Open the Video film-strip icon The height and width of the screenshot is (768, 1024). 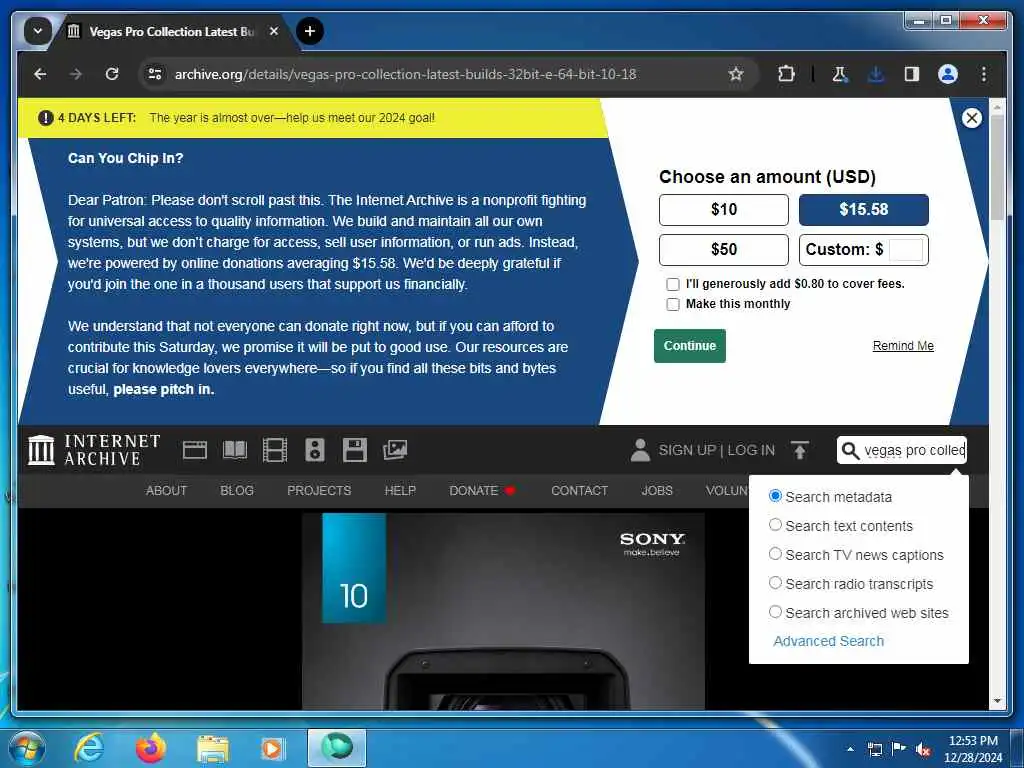click(x=275, y=450)
